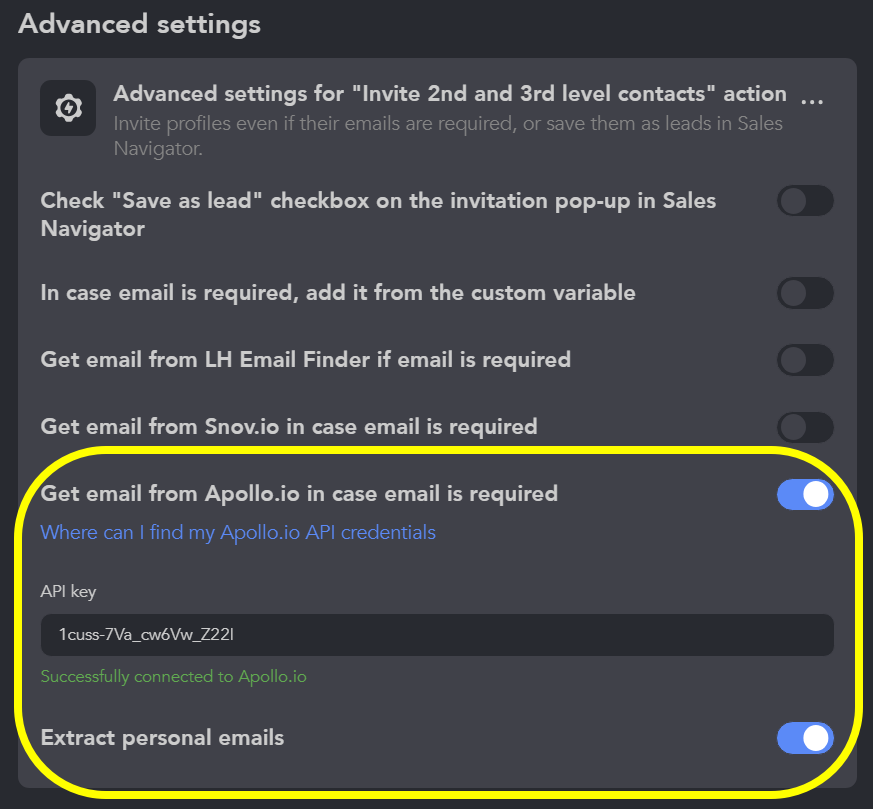
Task: Click the "Get email from Snov.io" label text
Action: 289,426
